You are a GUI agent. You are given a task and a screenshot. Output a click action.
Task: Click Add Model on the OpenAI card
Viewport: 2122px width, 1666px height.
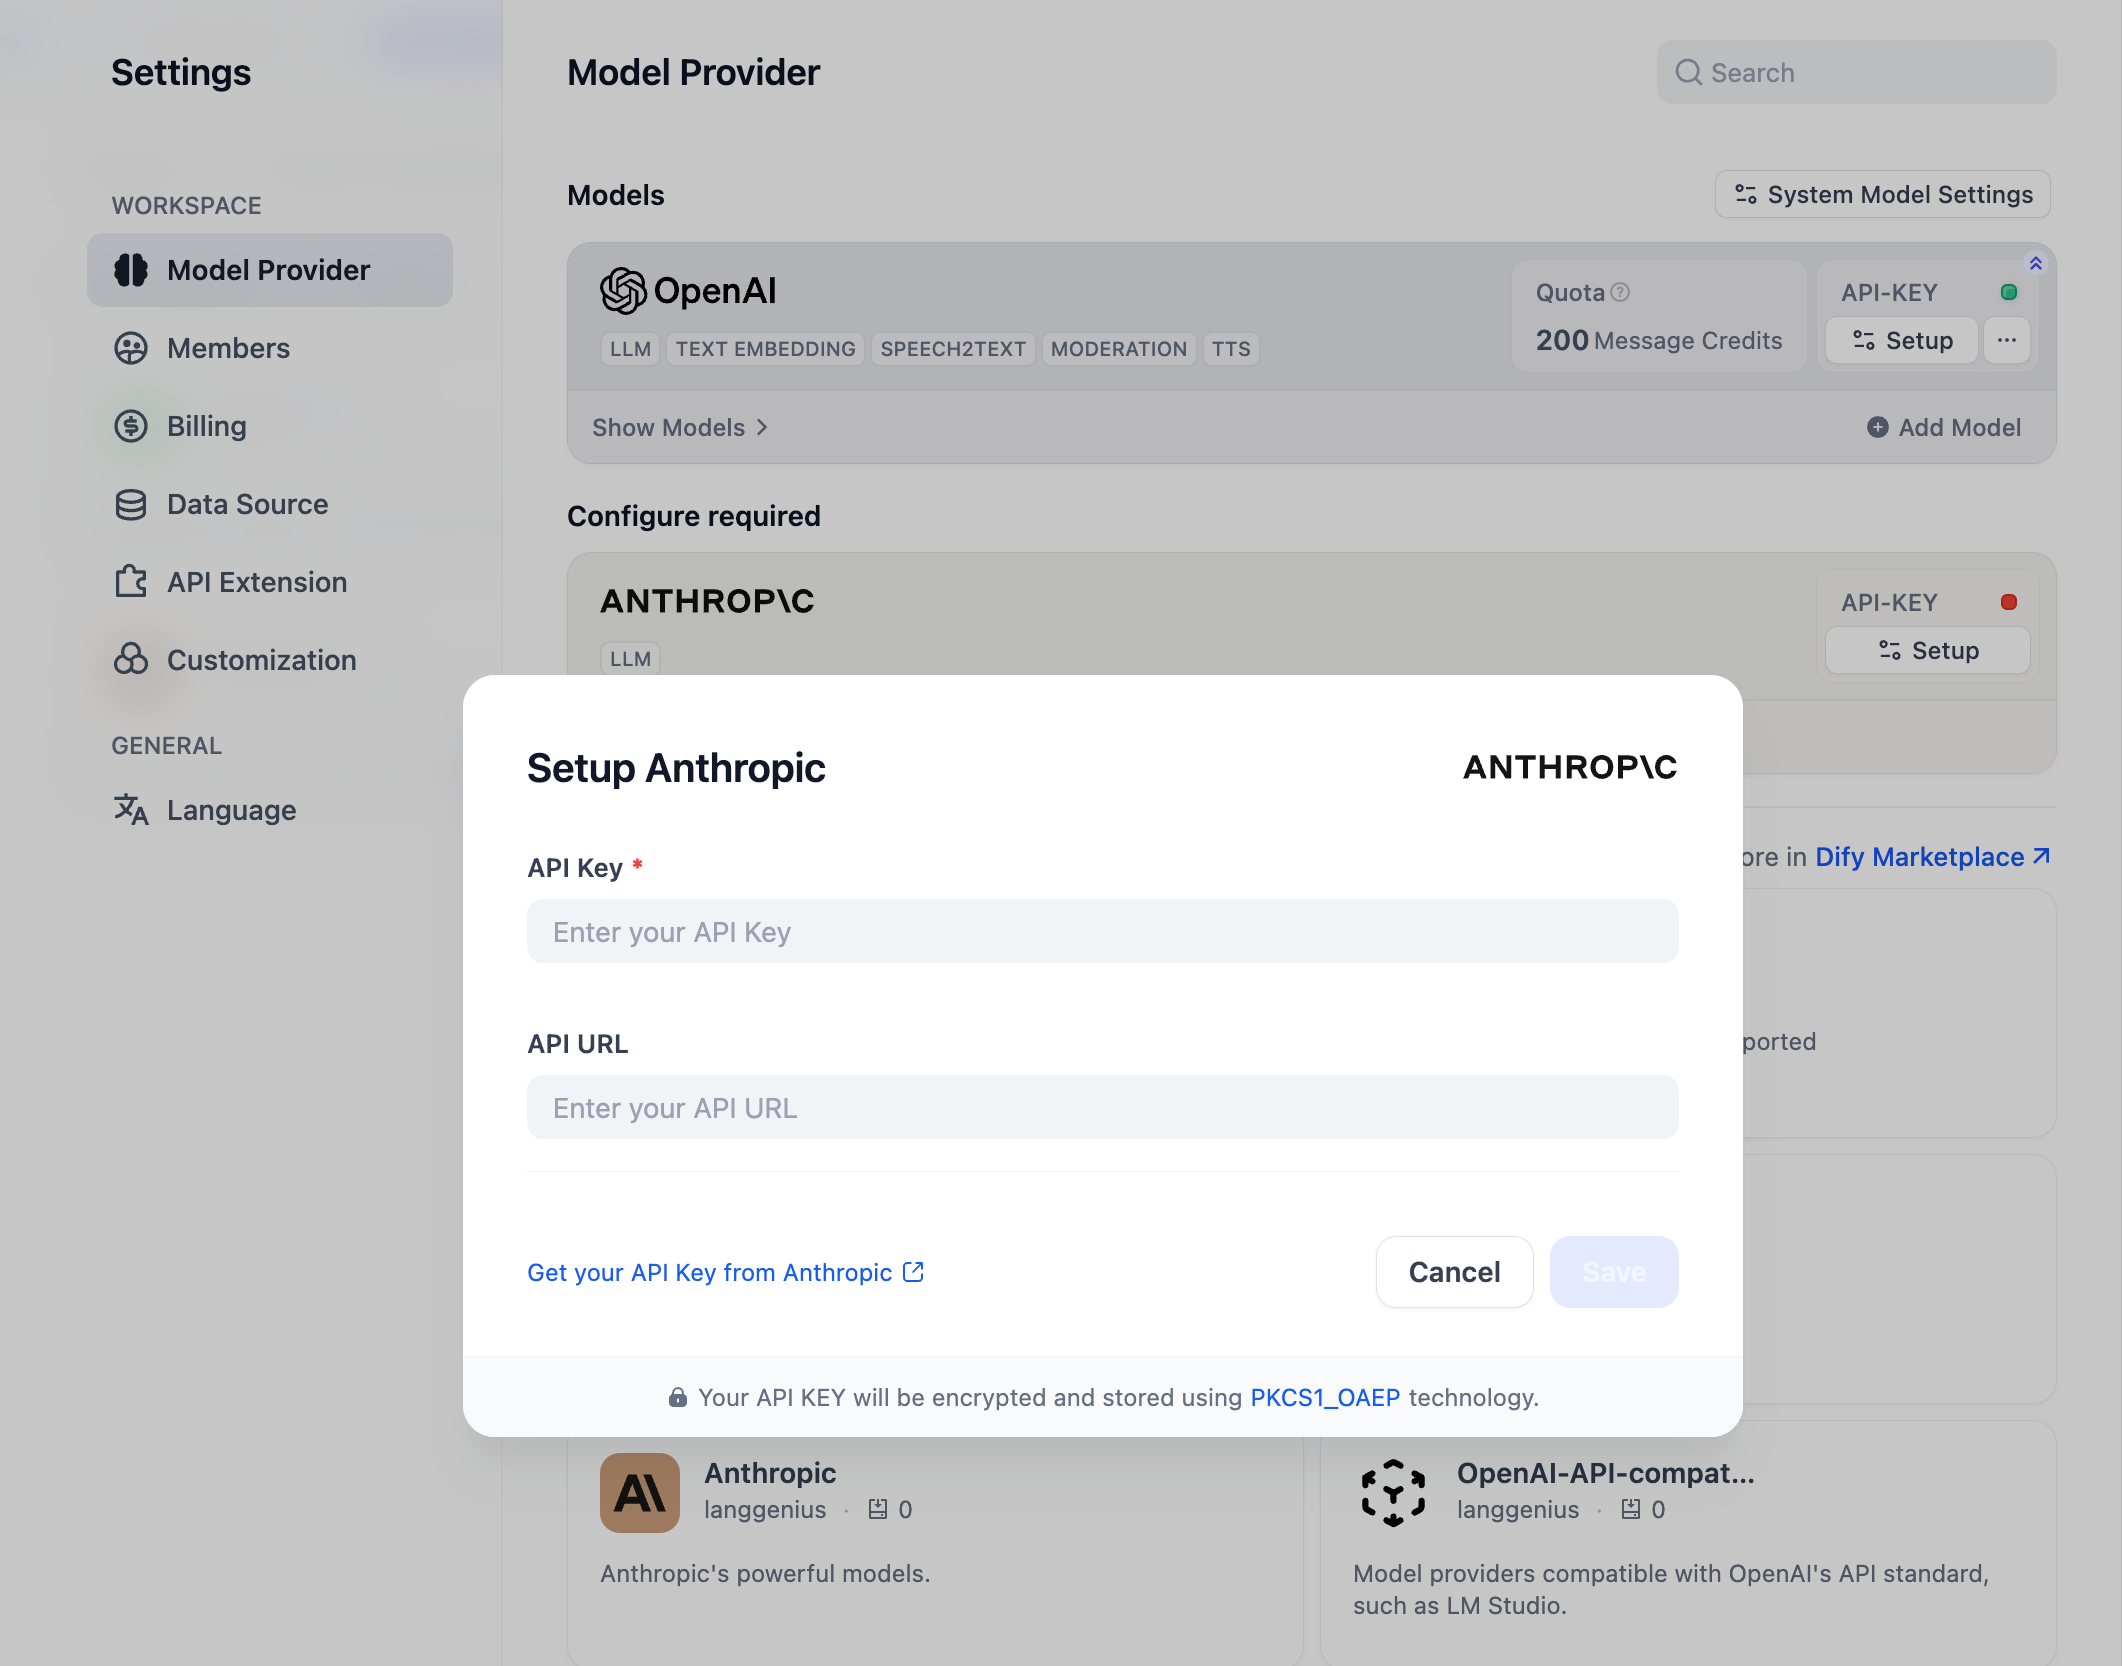click(1944, 427)
